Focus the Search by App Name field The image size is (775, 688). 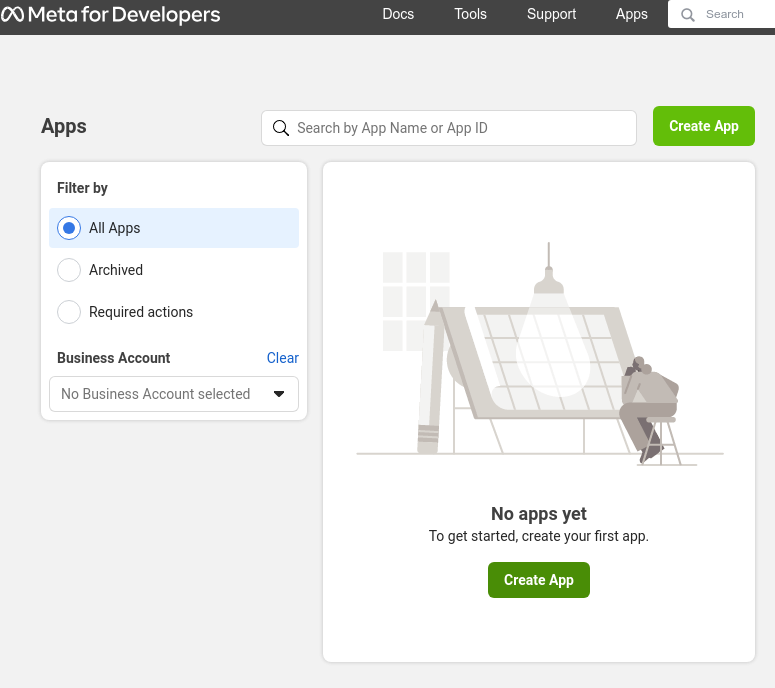(x=449, y=128)
